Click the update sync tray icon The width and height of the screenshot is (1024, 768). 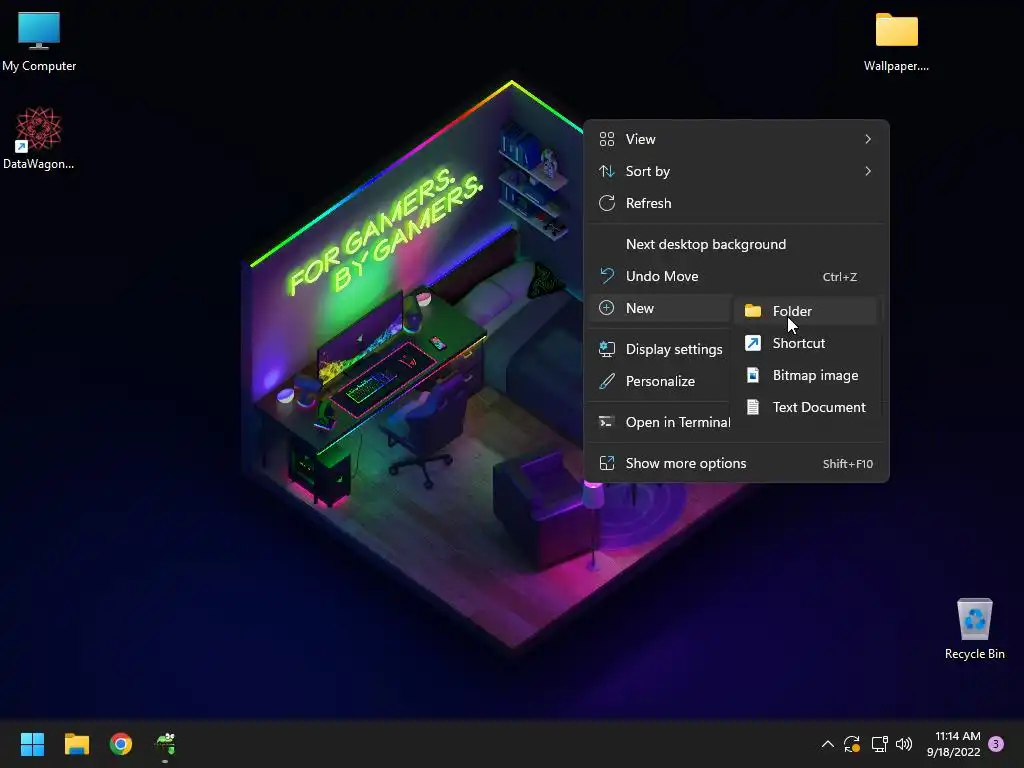point(852,744)
